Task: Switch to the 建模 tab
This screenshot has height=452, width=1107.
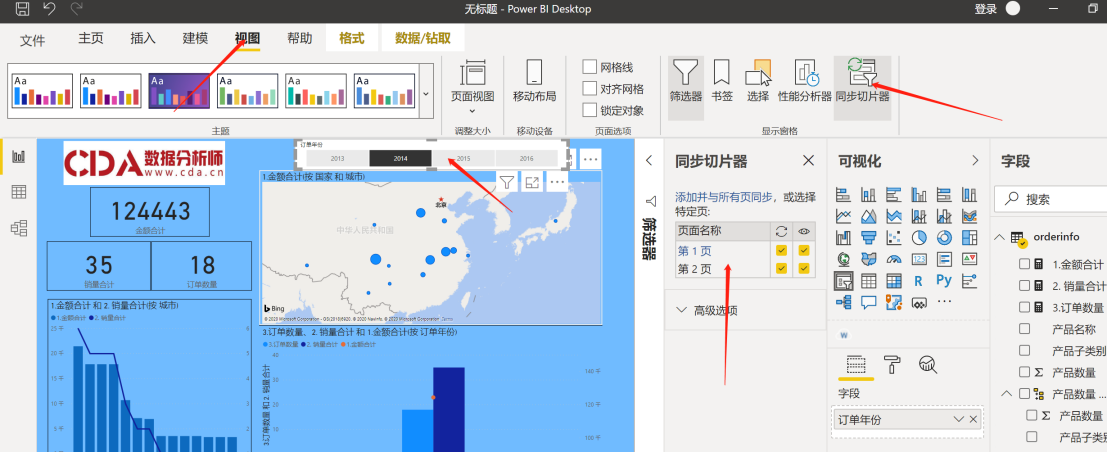Action: pos(195,38)
